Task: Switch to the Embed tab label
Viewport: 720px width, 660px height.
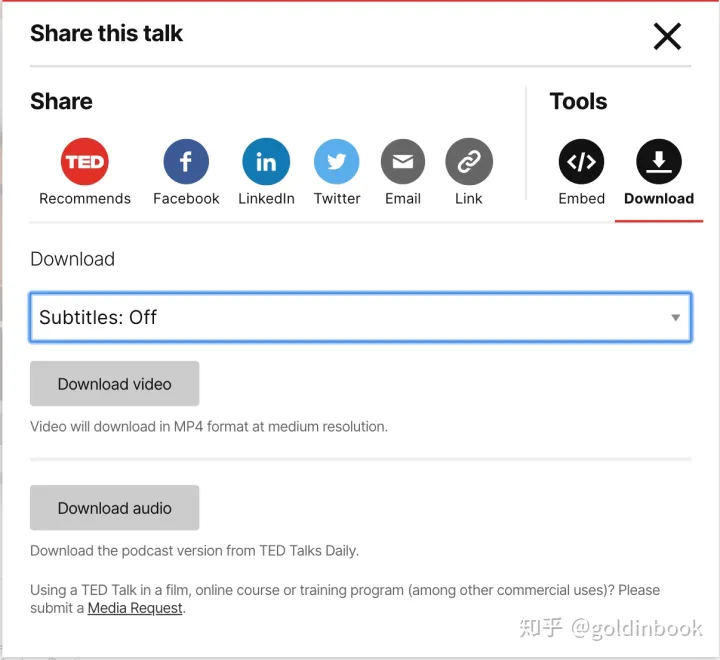Action: click(581, 198)
